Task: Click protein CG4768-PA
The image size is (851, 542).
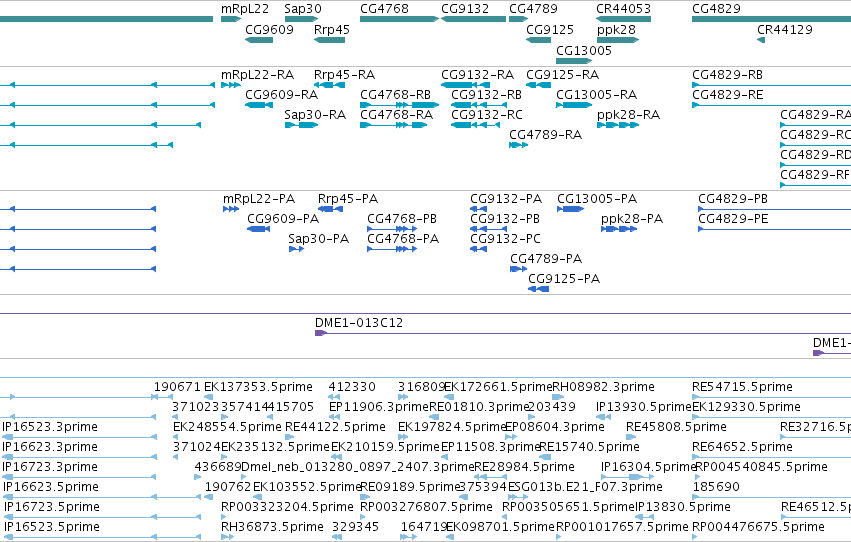Action: click(392, 249)
